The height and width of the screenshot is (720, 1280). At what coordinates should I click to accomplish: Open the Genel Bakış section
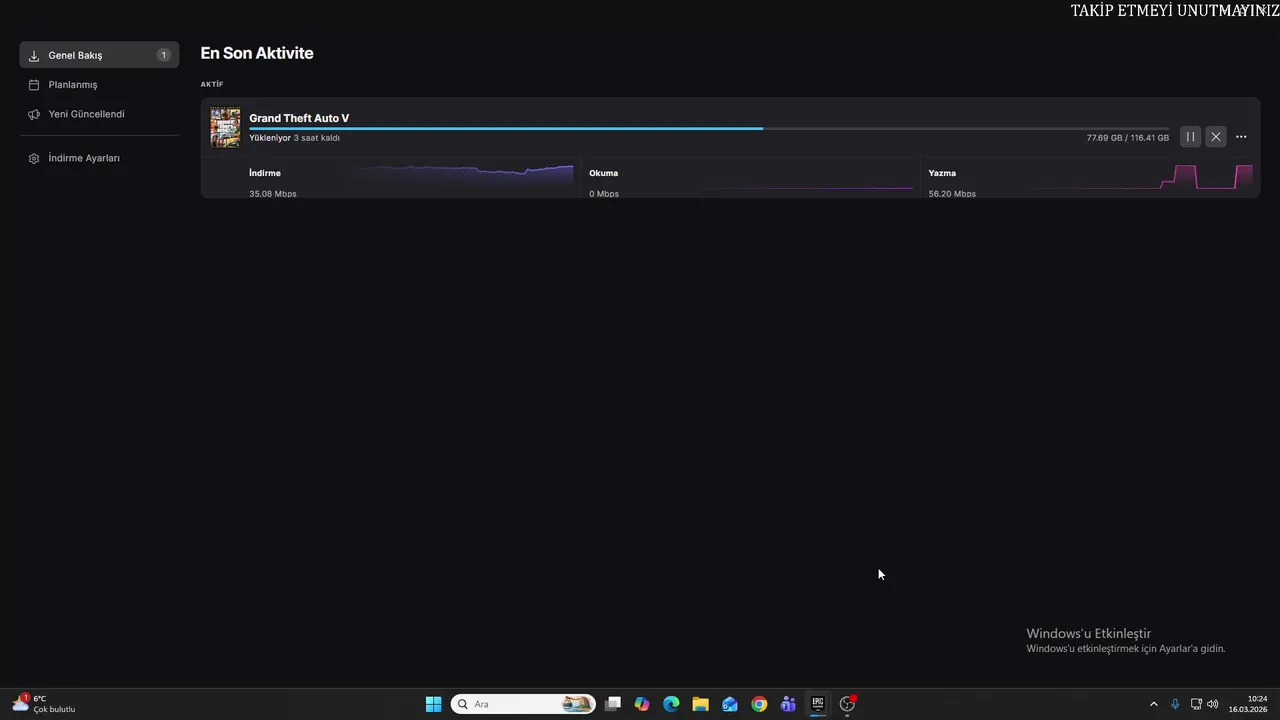[x=99, y=55]
